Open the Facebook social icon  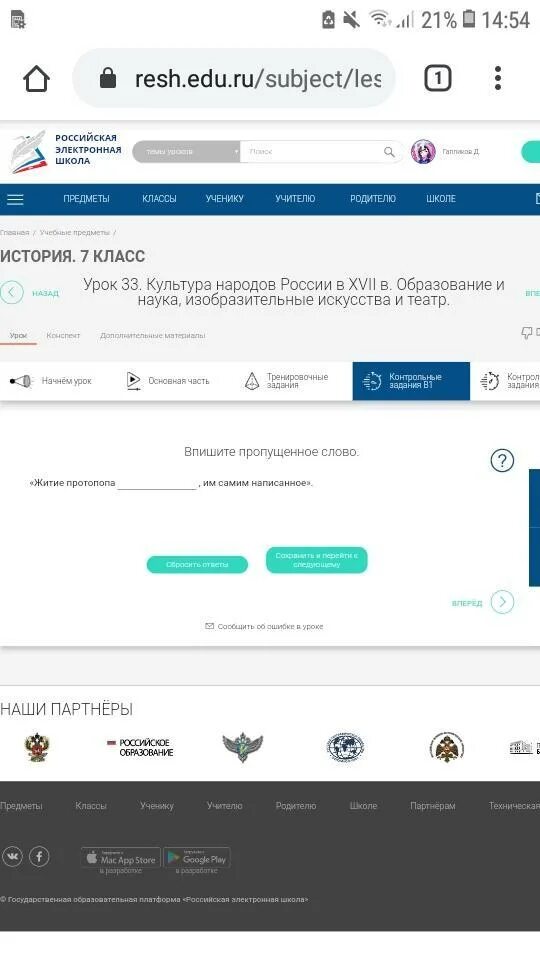tap(39, 857)
